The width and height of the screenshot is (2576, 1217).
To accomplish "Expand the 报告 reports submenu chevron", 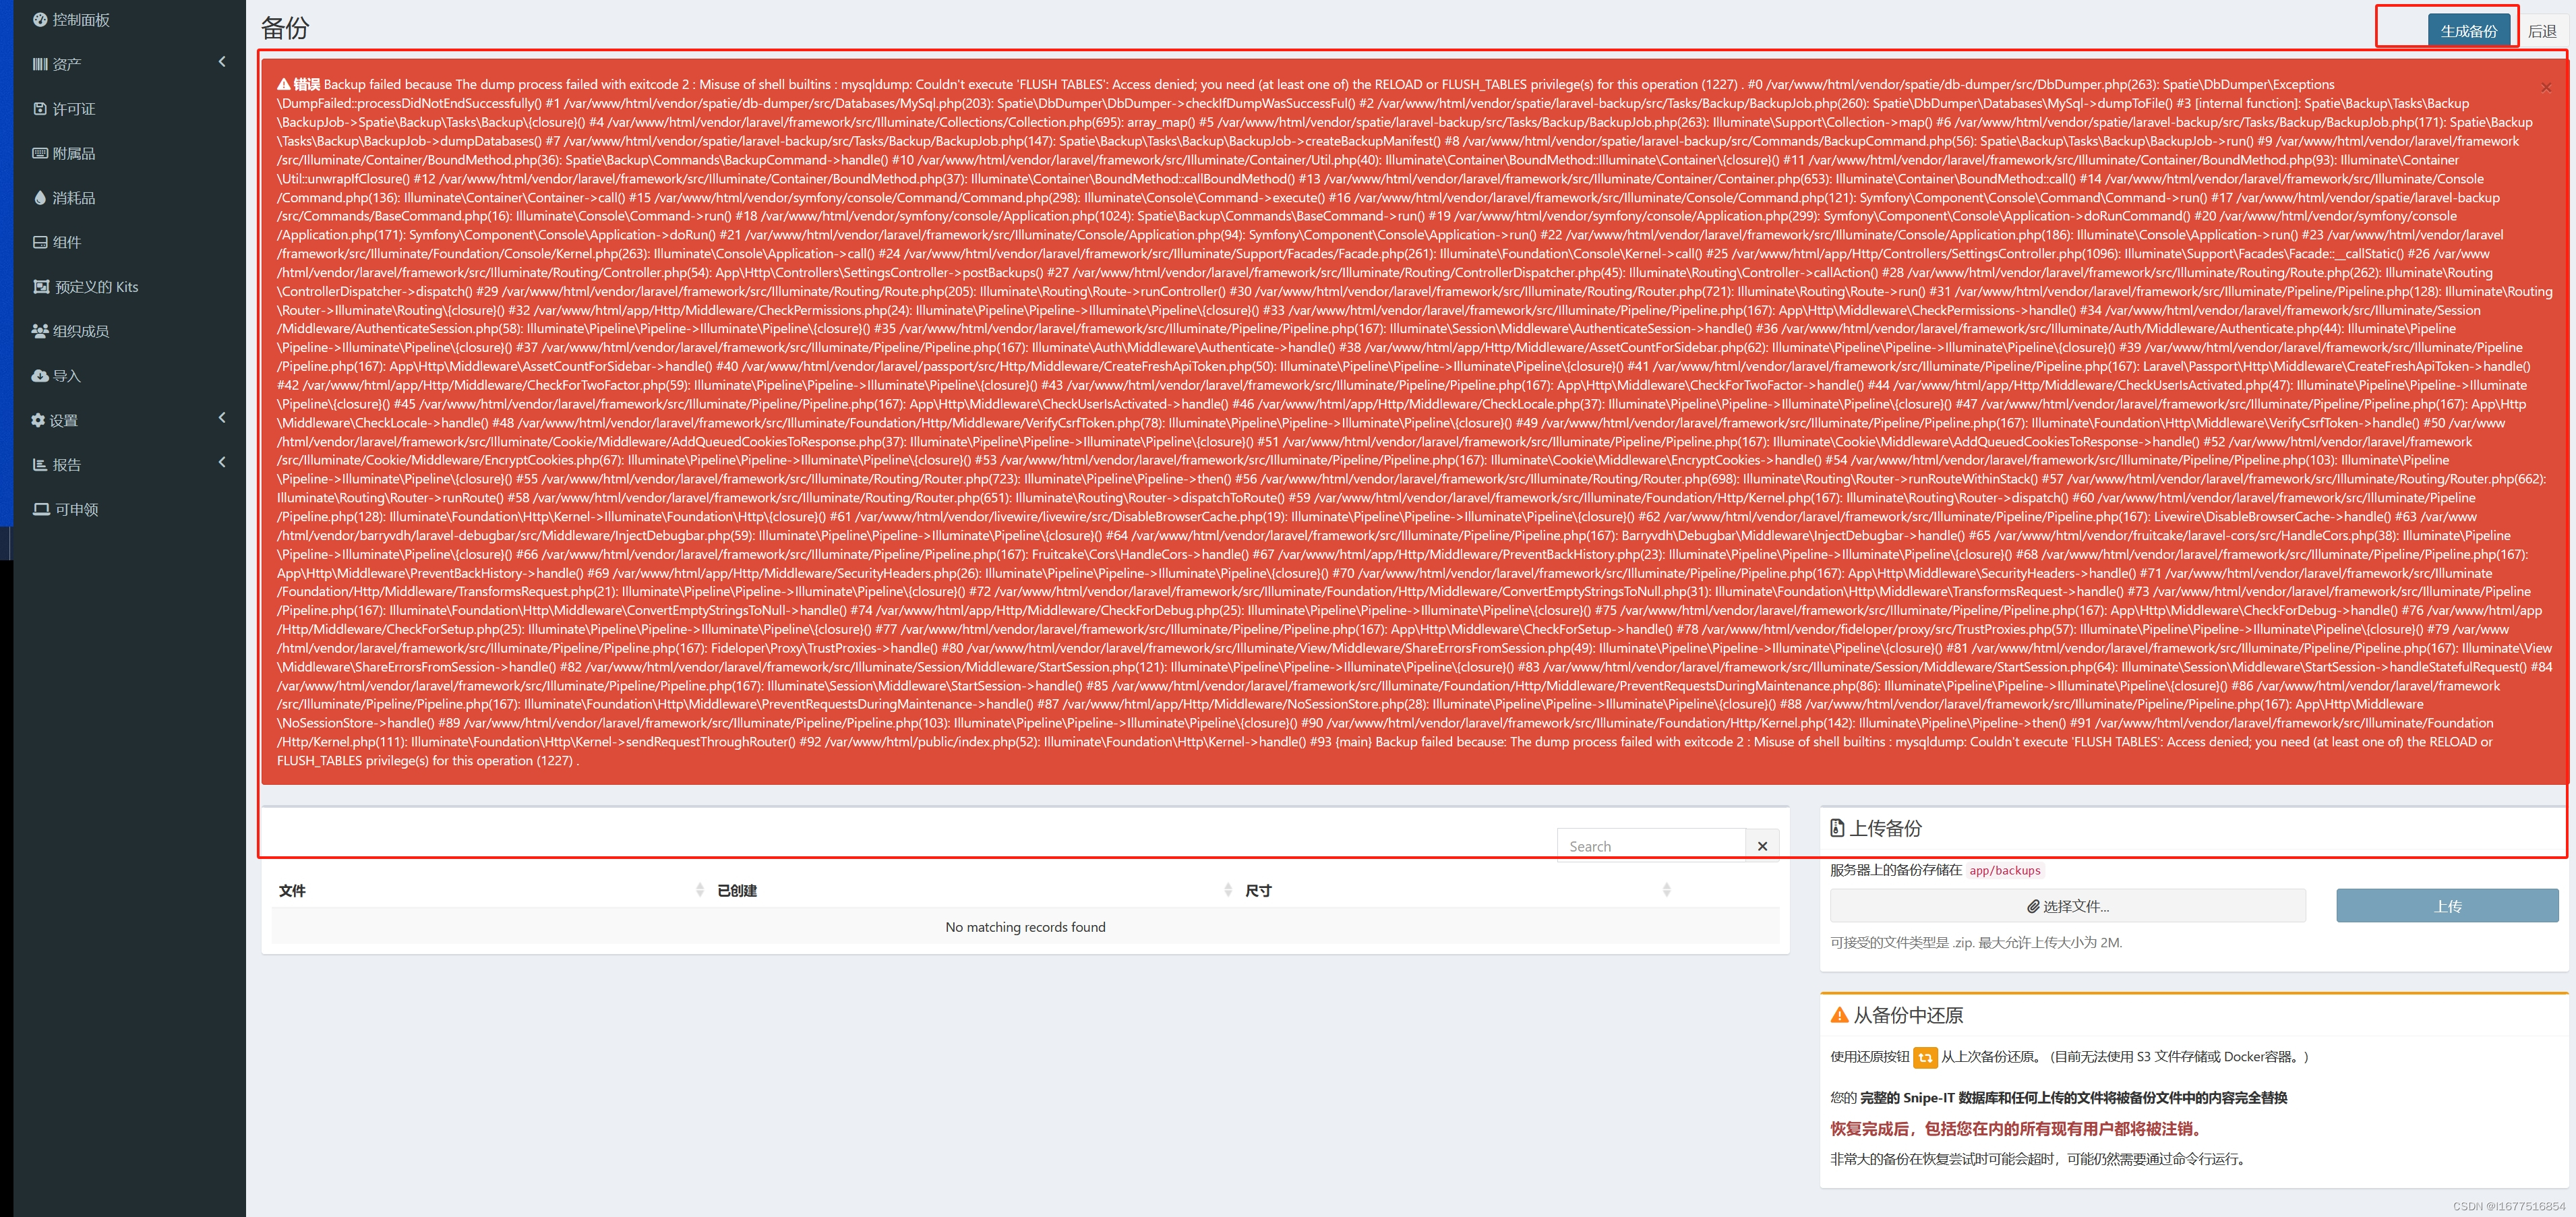I will (x=222, y=462).
